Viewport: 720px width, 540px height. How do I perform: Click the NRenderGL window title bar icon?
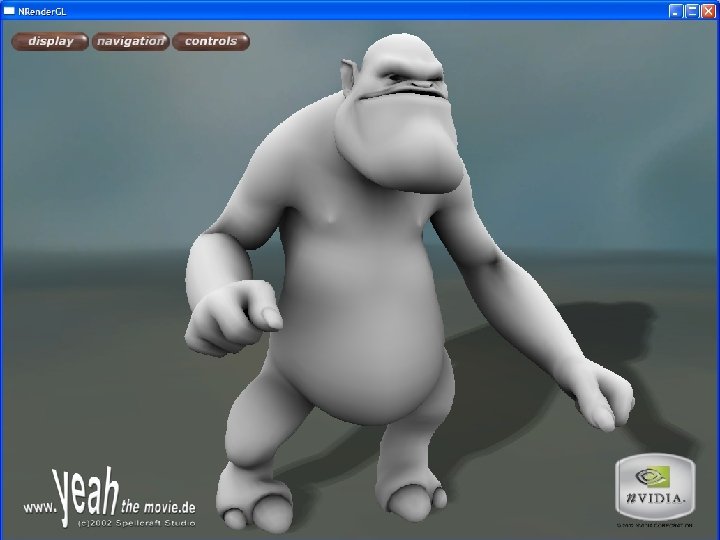(9, 11)
